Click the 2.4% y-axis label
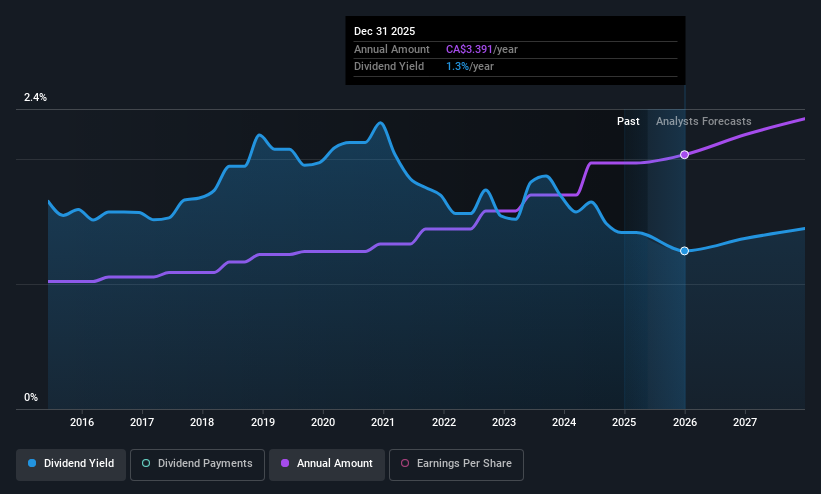 pyautogui.click(x=35, y=97)
